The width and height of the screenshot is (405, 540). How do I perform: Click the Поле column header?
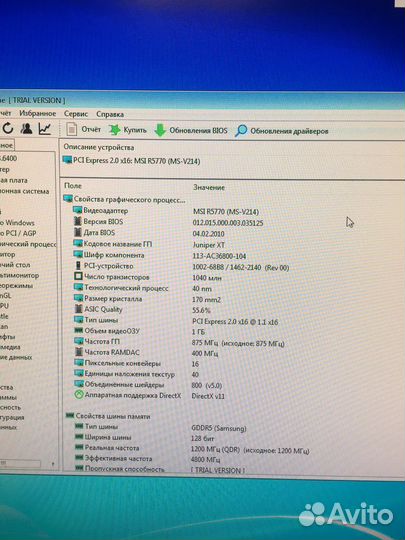(73, 186)
